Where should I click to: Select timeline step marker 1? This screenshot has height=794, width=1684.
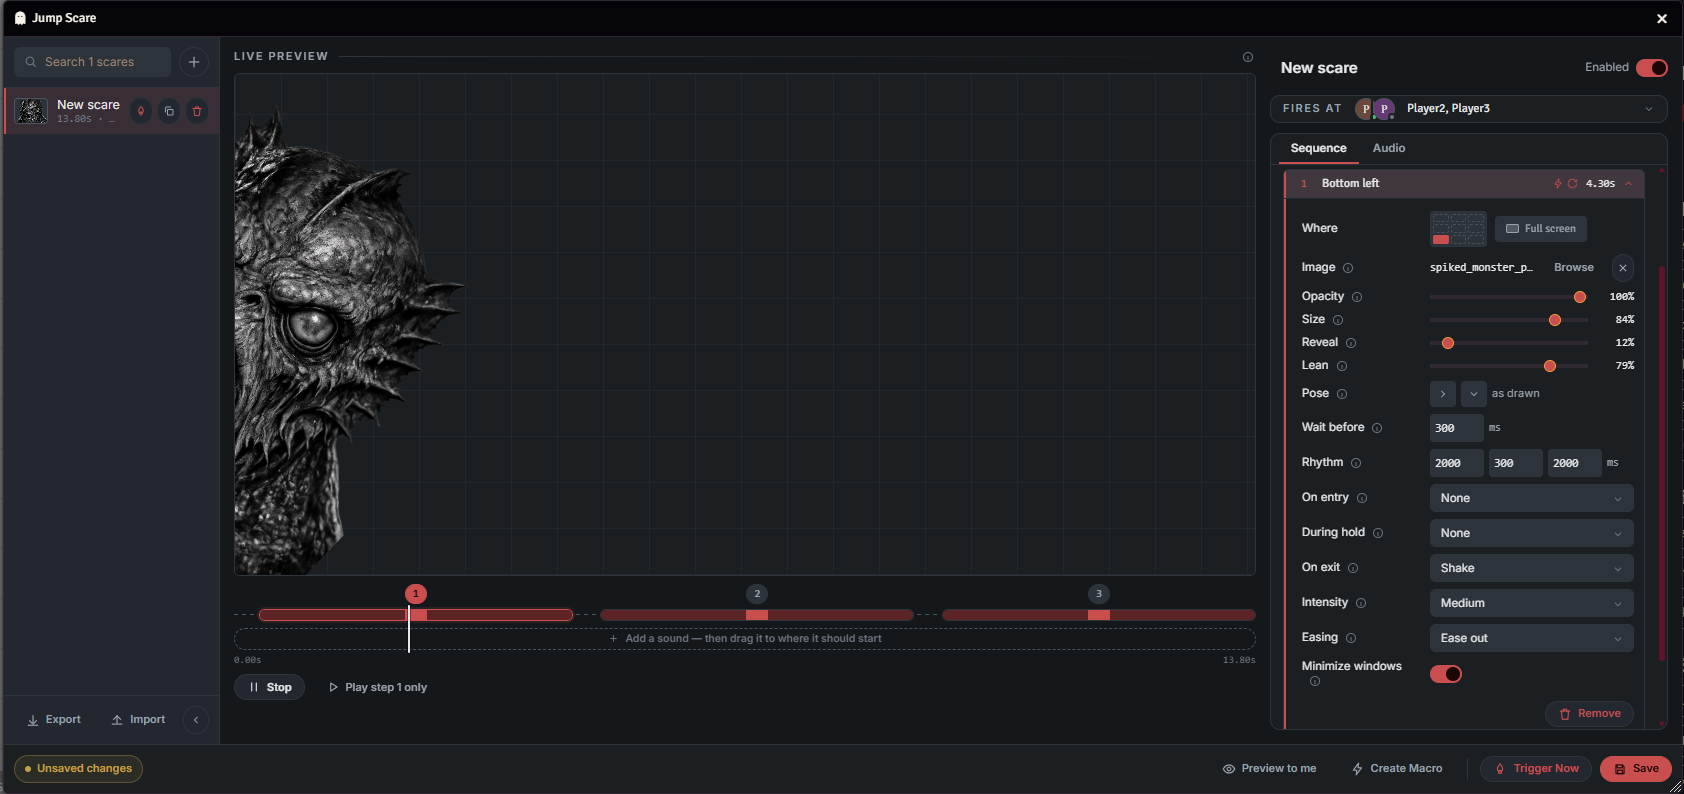(x=416, y=594)
